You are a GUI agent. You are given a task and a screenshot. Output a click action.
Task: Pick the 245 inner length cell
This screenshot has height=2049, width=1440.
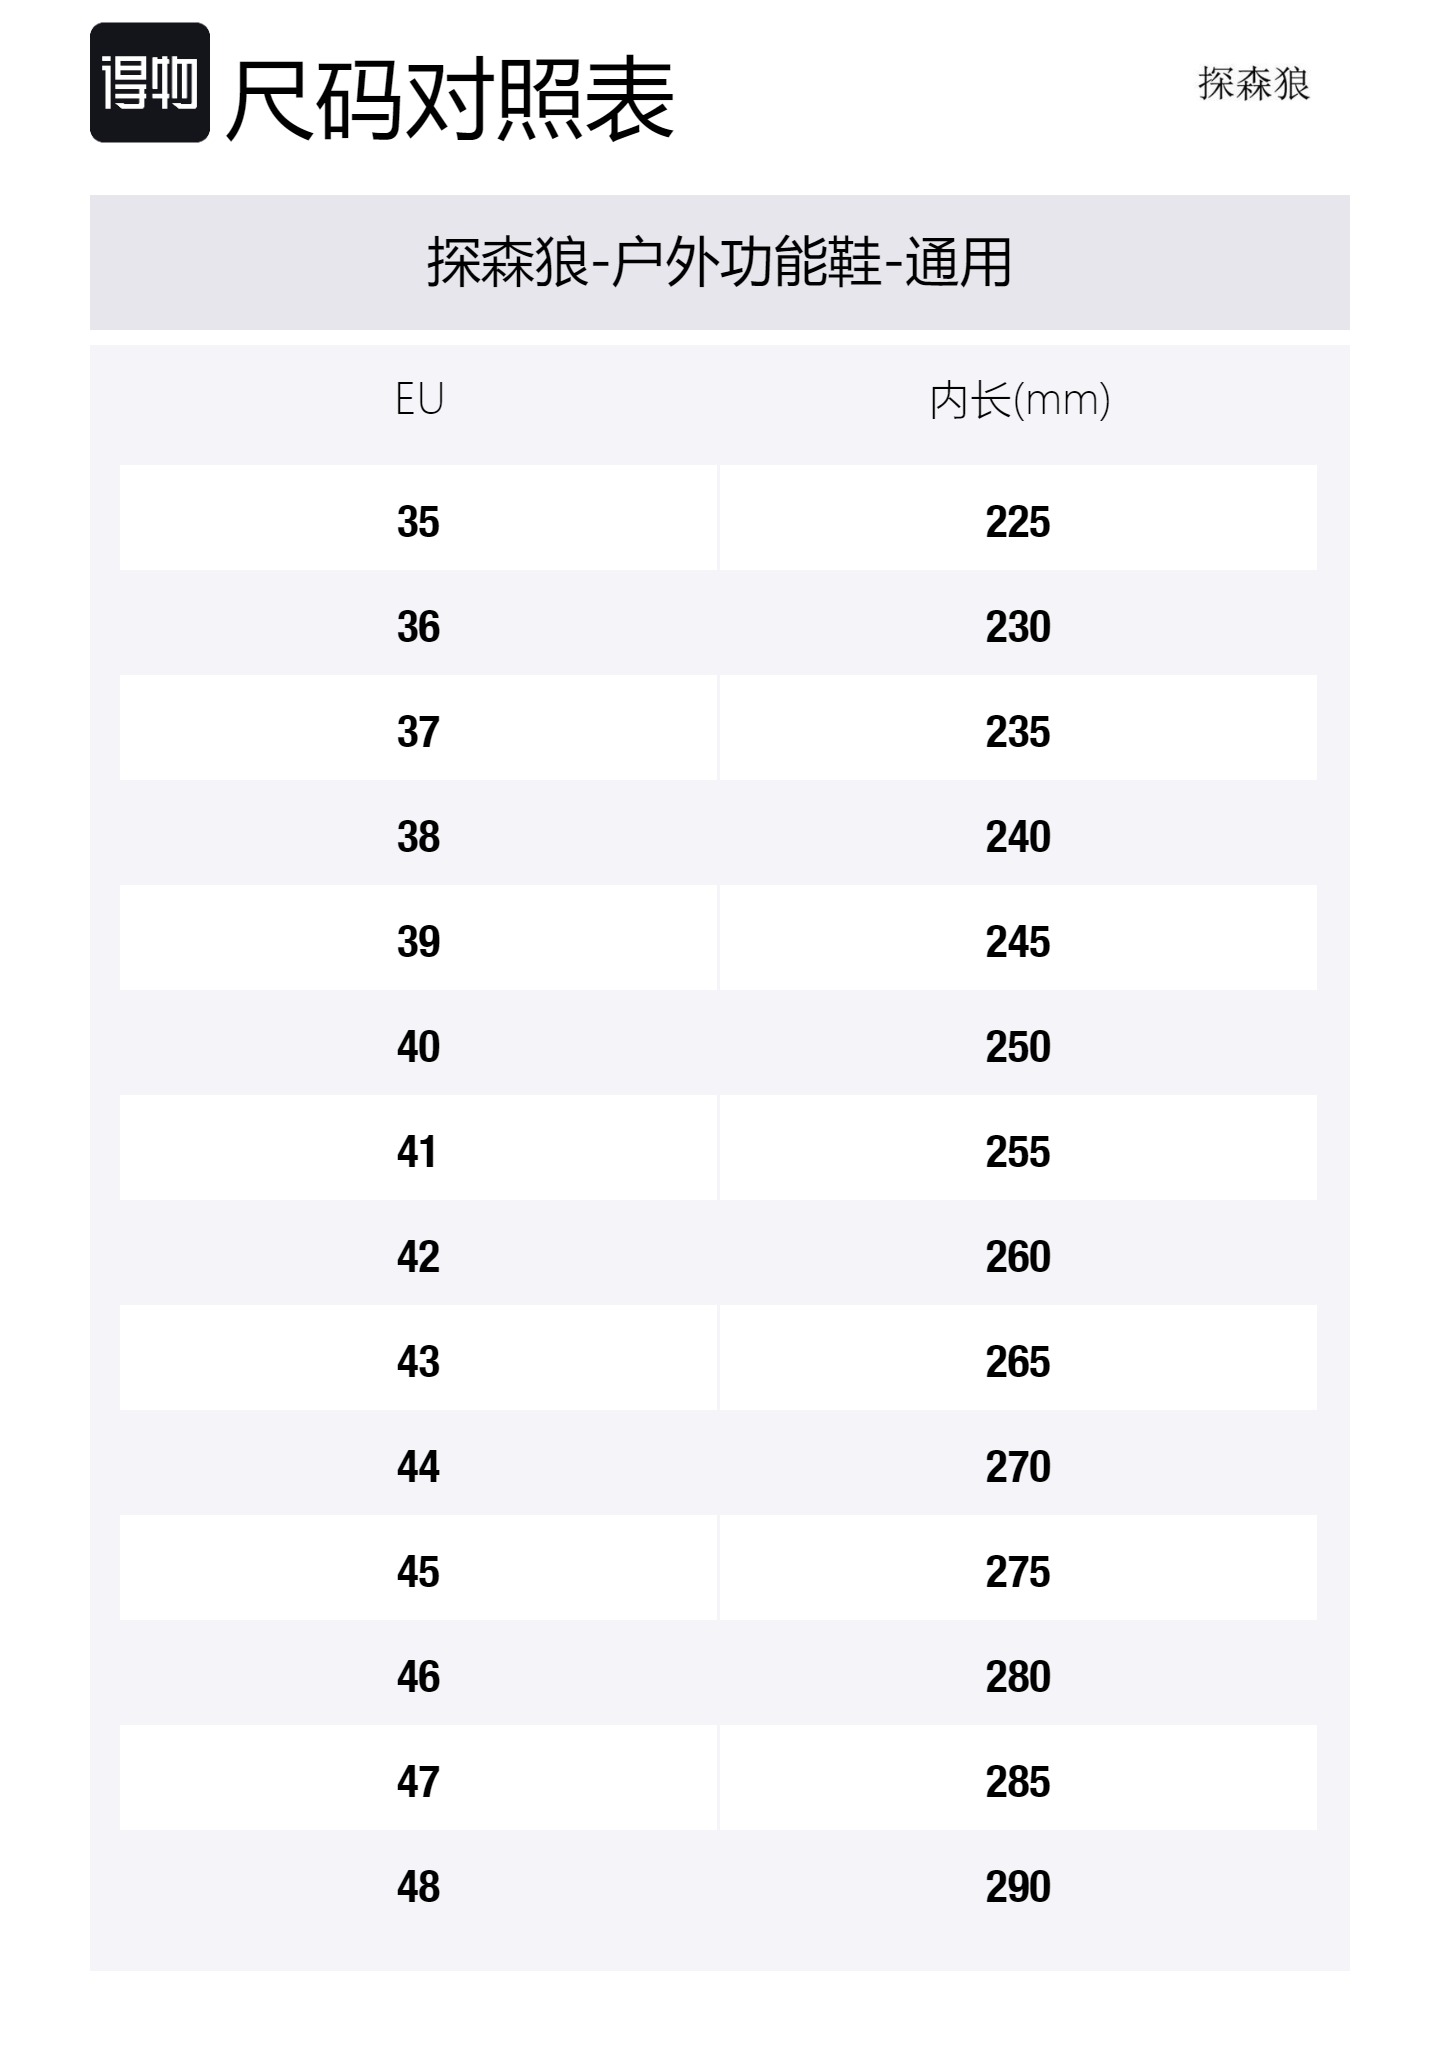tap(1018, 942)
